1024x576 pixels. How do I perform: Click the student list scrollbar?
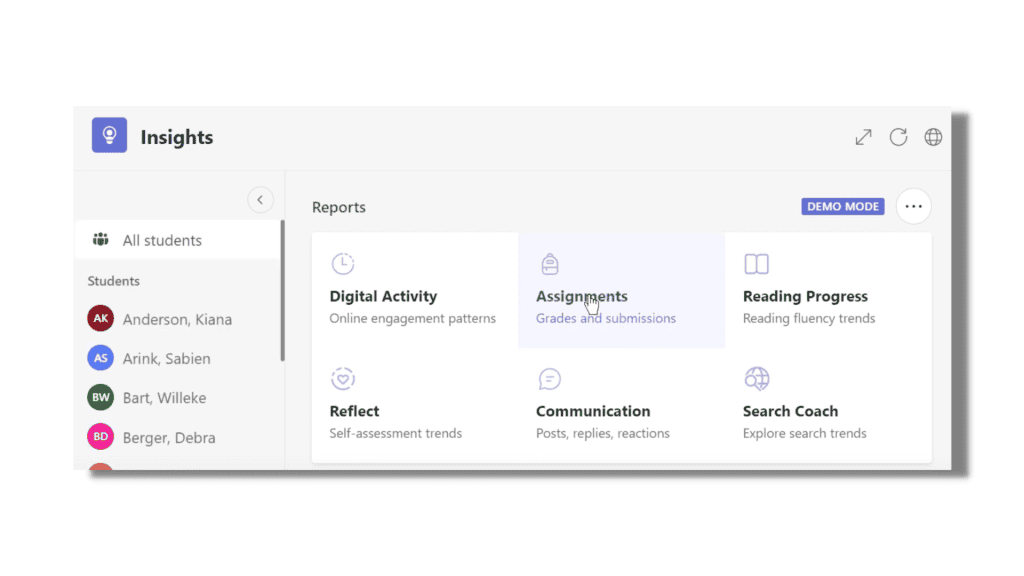(x=283, y=291)
